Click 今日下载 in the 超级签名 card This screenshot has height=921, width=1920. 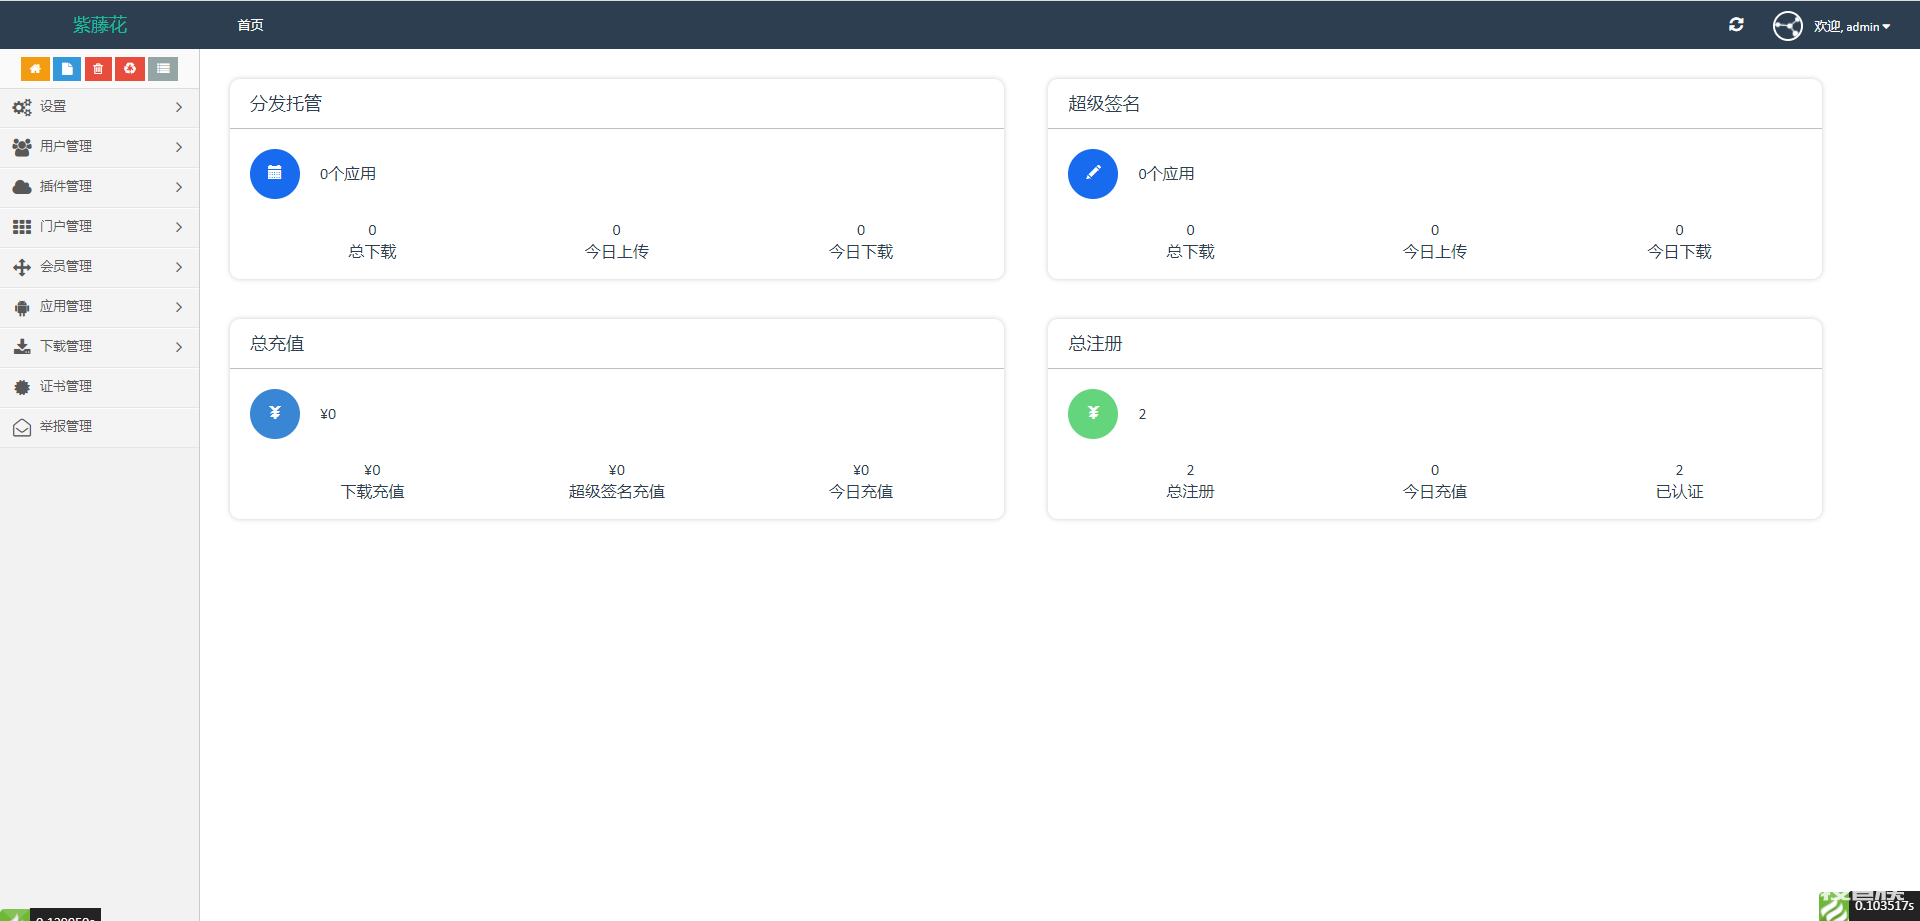coord(1680,252)
